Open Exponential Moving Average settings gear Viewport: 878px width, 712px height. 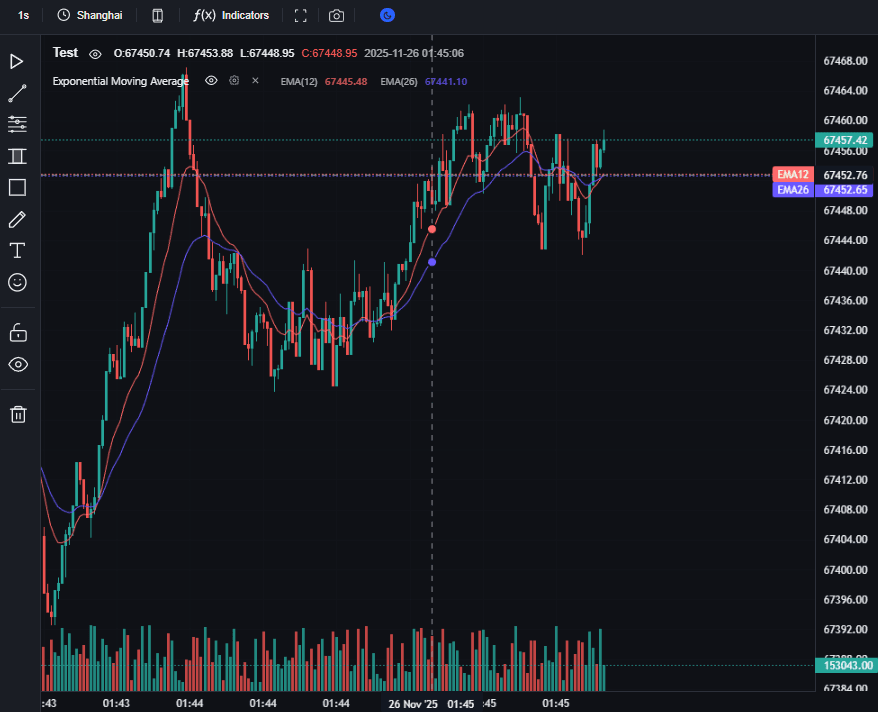point(234,81)
